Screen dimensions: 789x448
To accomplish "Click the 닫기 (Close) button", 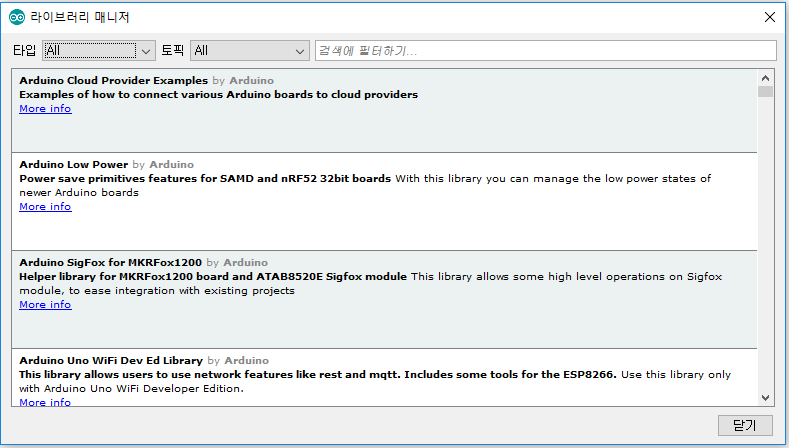I will [745, 425].
